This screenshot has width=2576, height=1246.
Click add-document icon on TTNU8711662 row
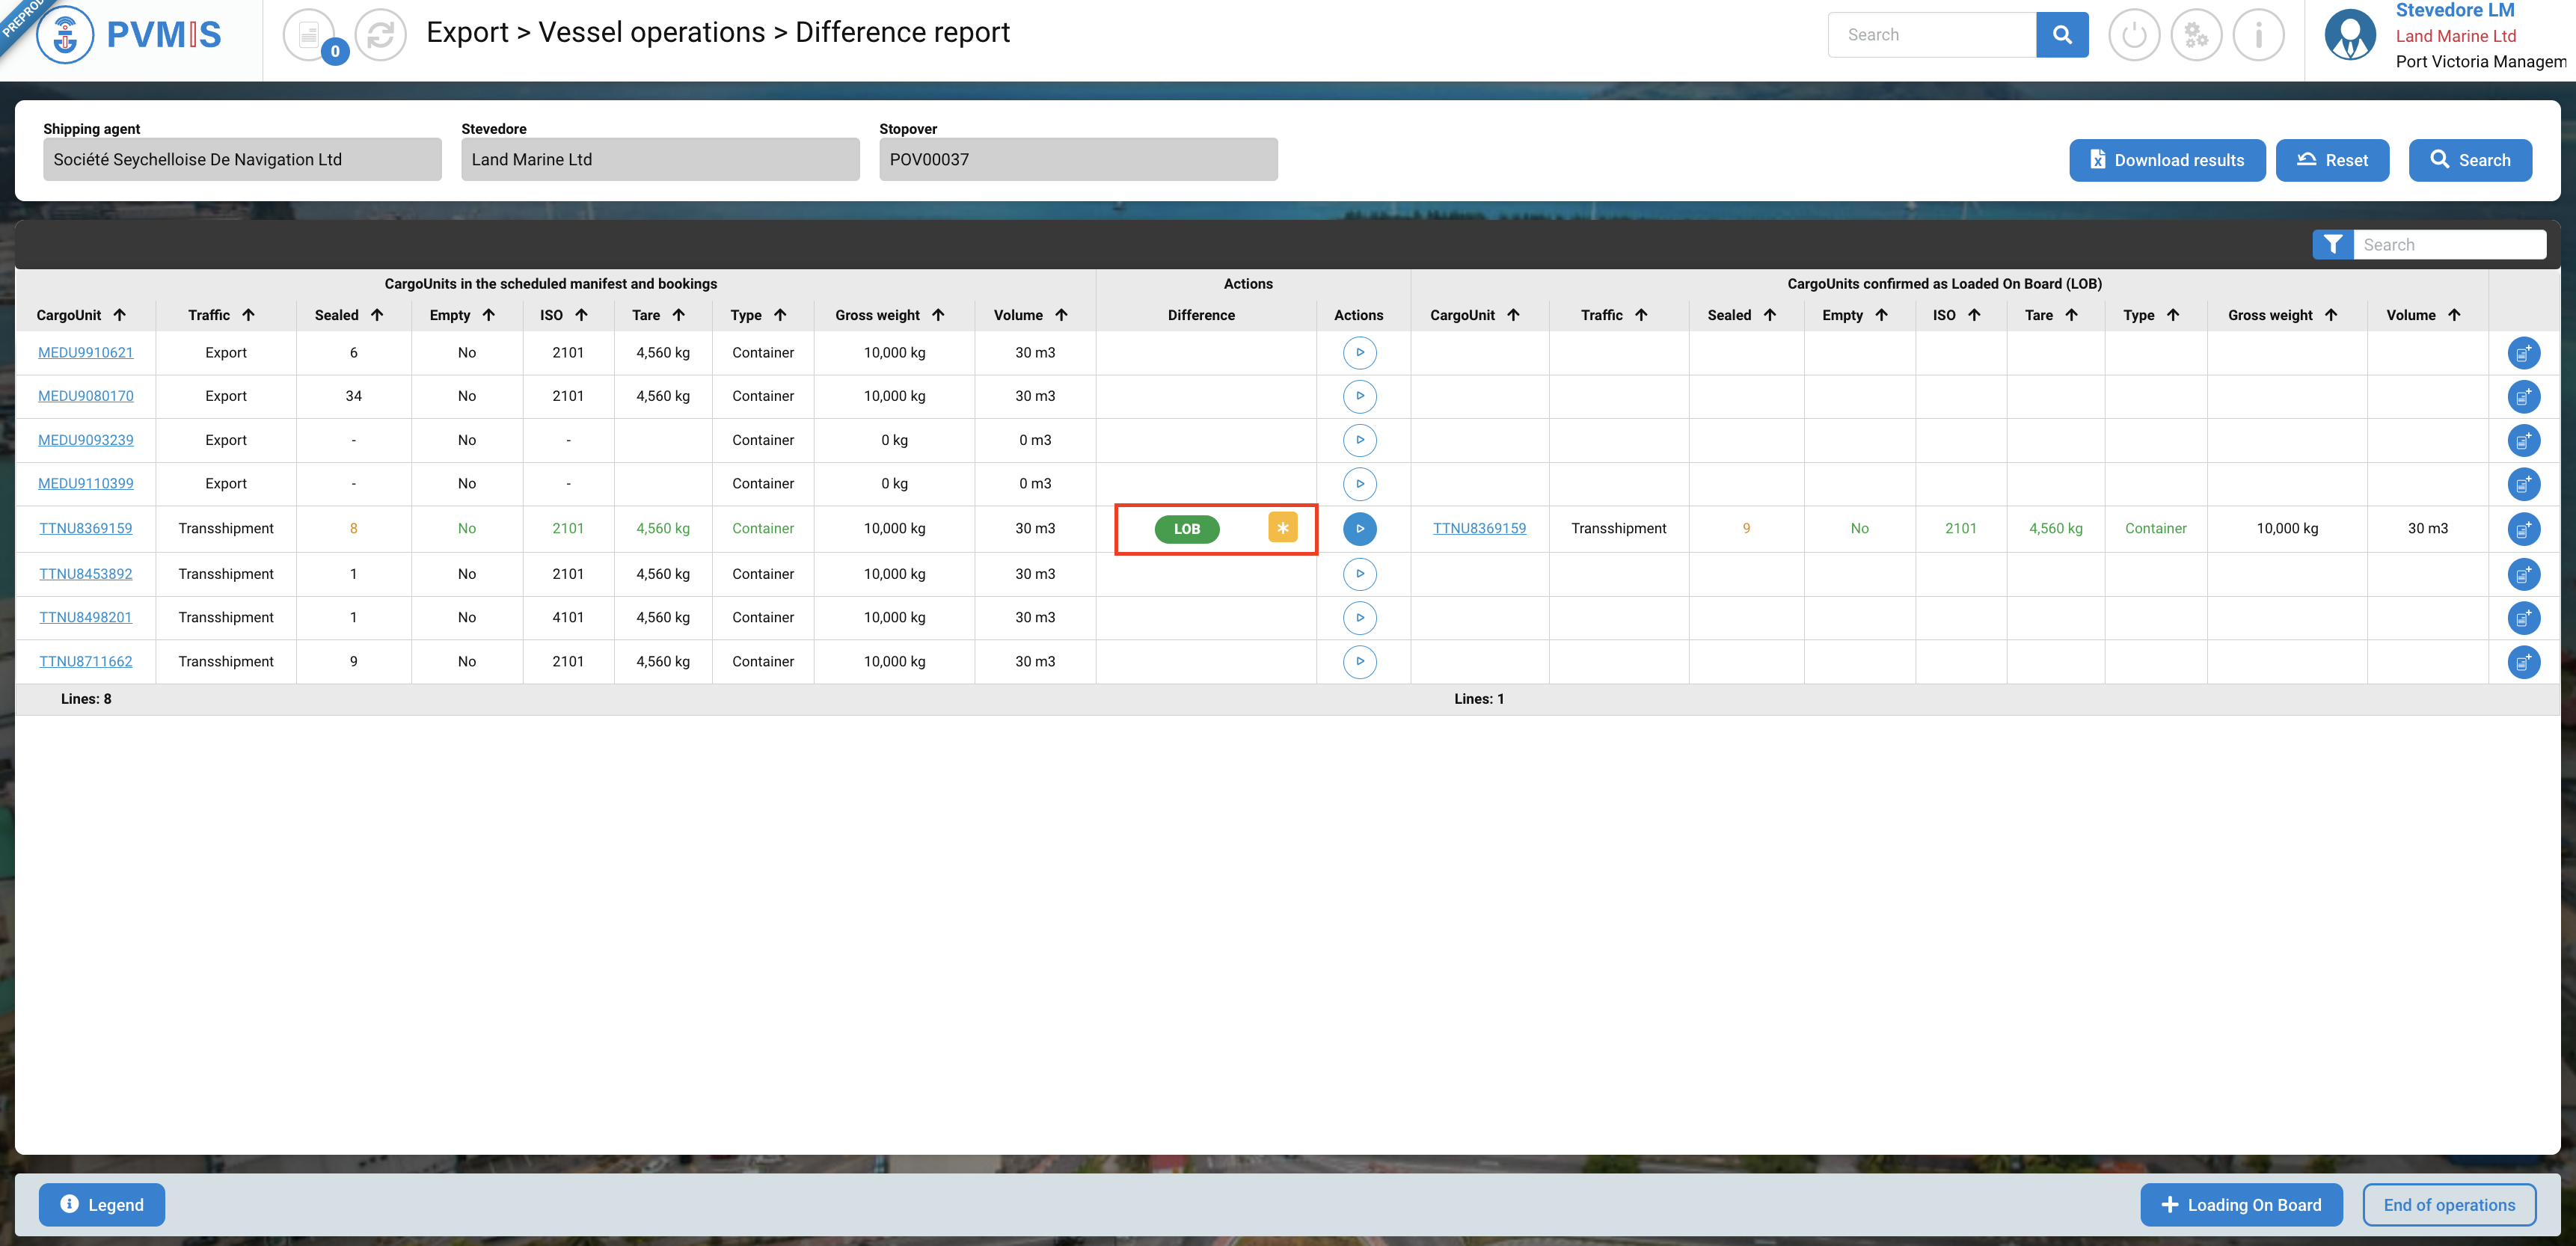(2523, 662)
